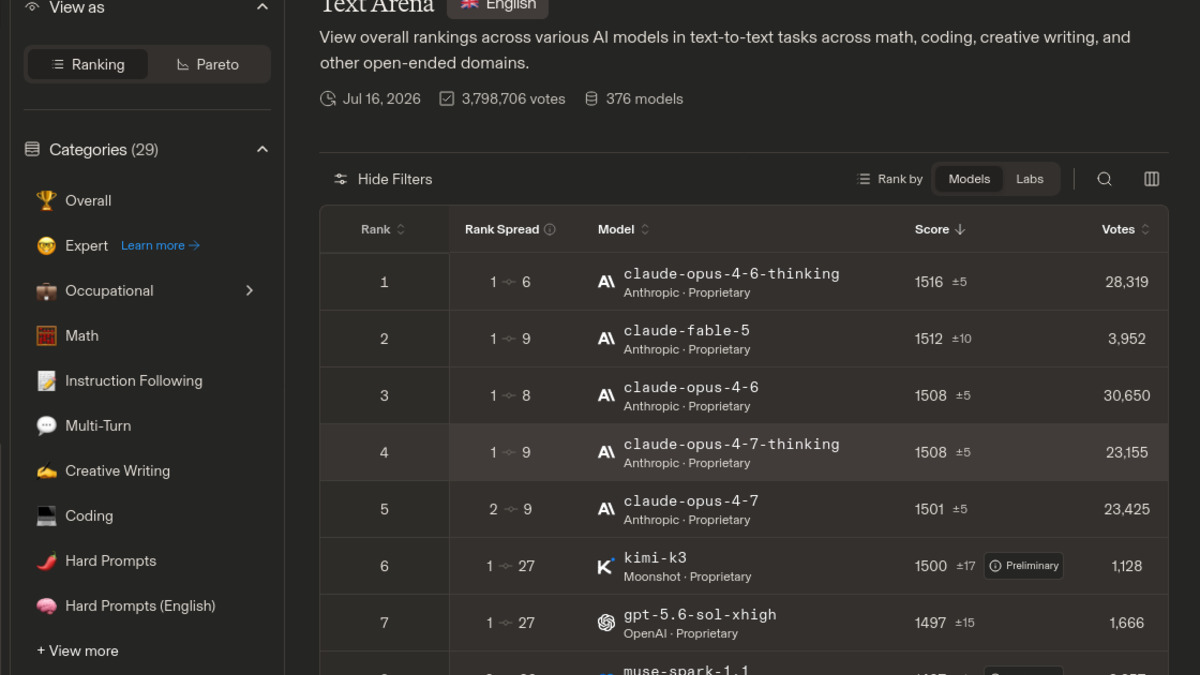Viewport: 1200px width, 675px height.
Task: Click Moonshot logo beside kimi-k3
Action: (x=606, y=566)
